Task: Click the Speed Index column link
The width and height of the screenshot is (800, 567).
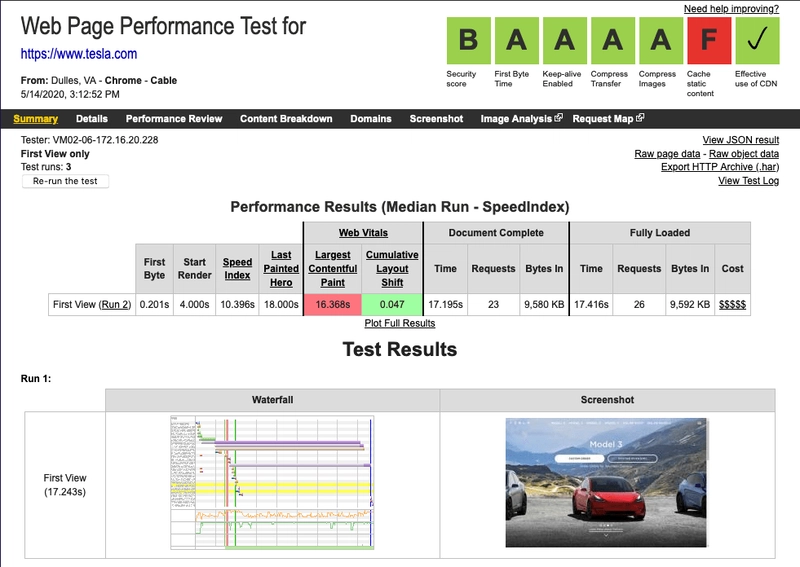Action: pyautogui.click(x=237, y=268)
